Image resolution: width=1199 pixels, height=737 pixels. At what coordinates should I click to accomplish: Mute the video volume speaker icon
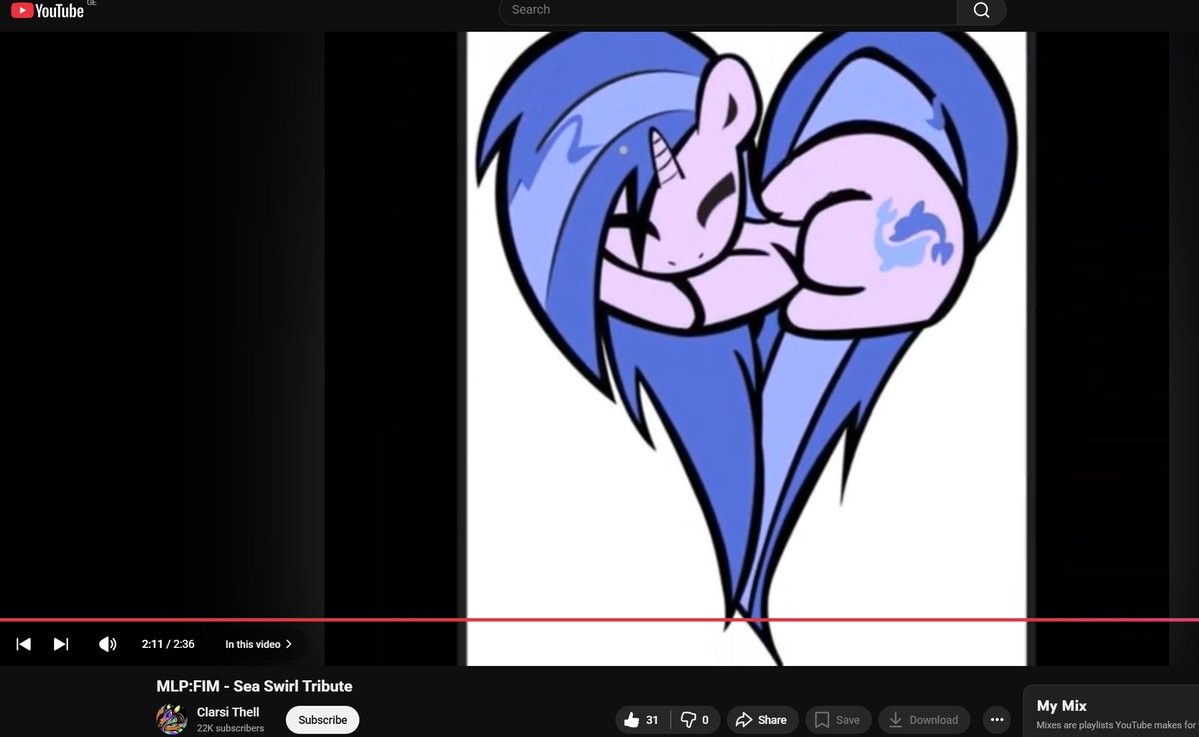point(108,644)
